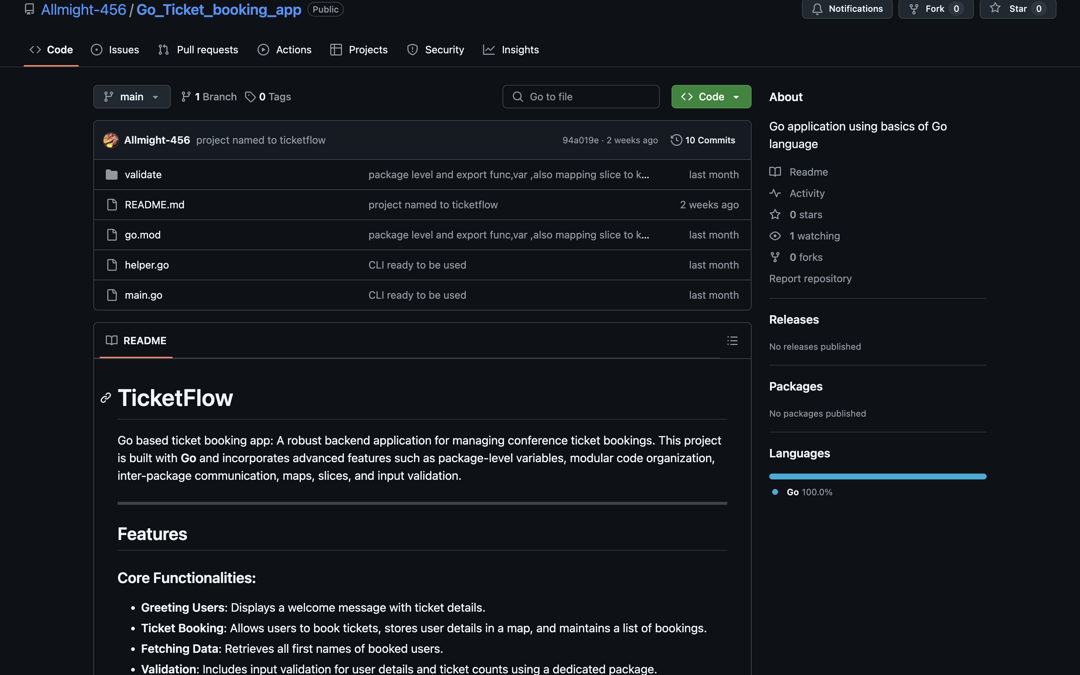This screenshot has height=675, width=1080.
Task: Click the helper.go file icon
Action: pyautogui.click(x=112, y=265)
